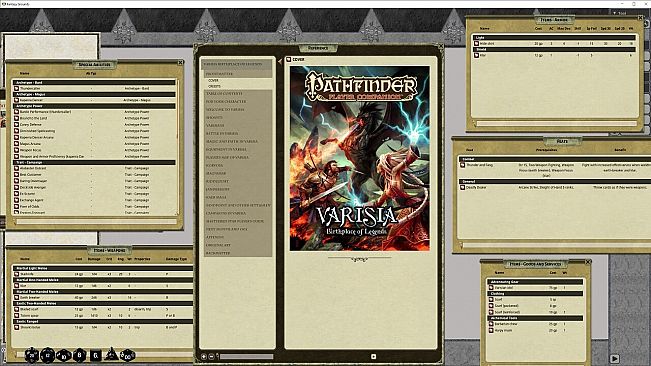651x366 pixels.
Task: Open the Totem spear weapon link icon
Action: click(x=16, y=315)
